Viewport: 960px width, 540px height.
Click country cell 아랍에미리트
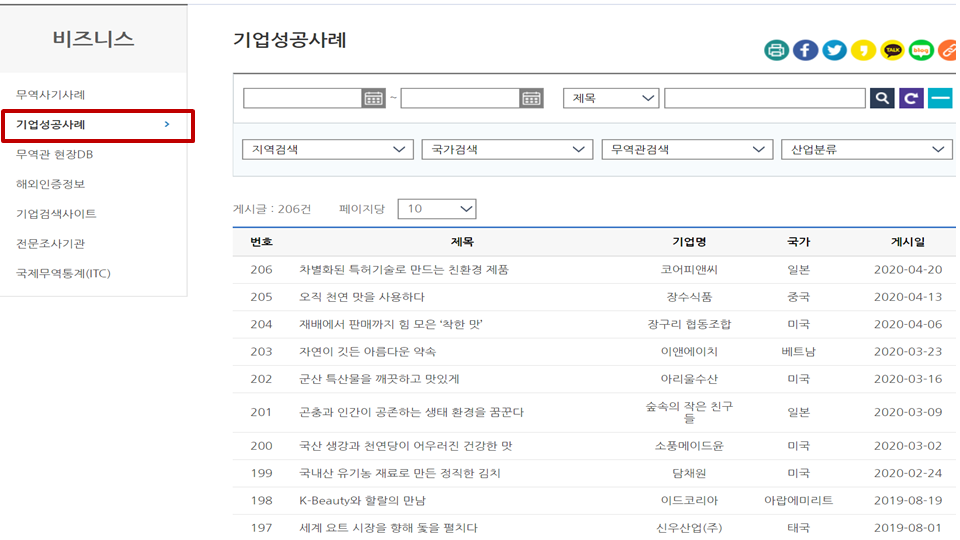[798, 500]
